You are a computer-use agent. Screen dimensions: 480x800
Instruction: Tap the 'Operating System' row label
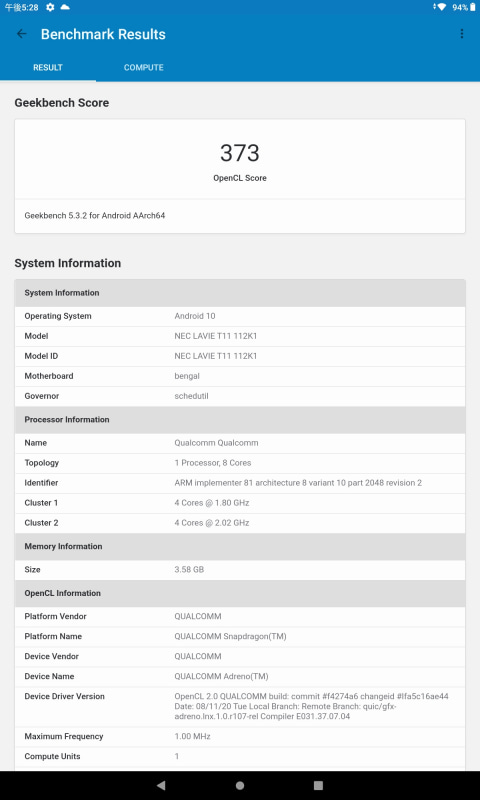coord(58,316)
